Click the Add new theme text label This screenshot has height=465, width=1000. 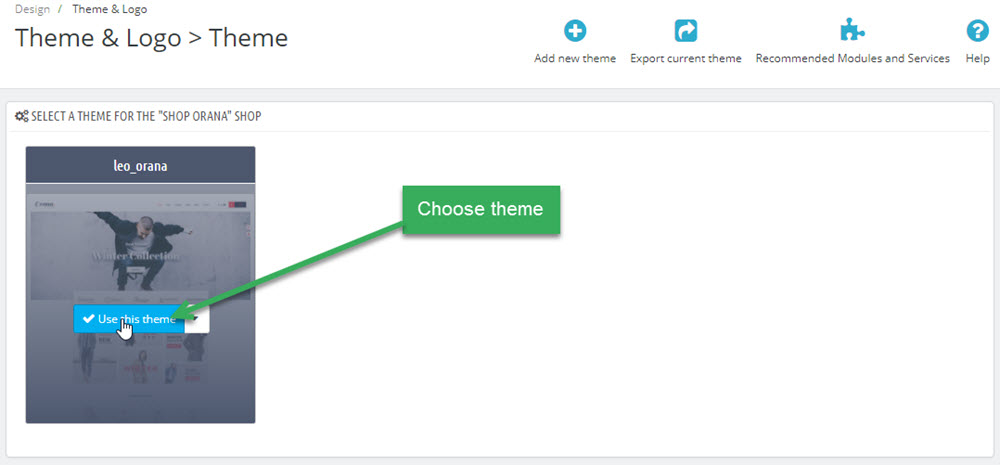click(x=575, y=58)
